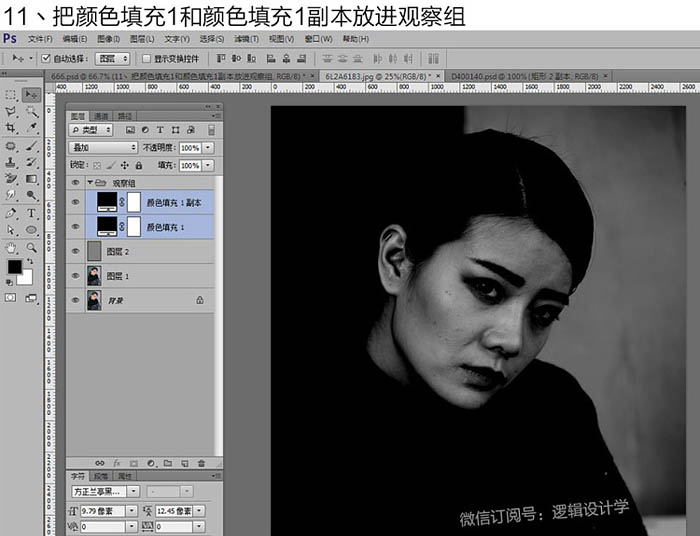Switch to the 通道 channels tab
700x536 pixels.
click(101, 116)
